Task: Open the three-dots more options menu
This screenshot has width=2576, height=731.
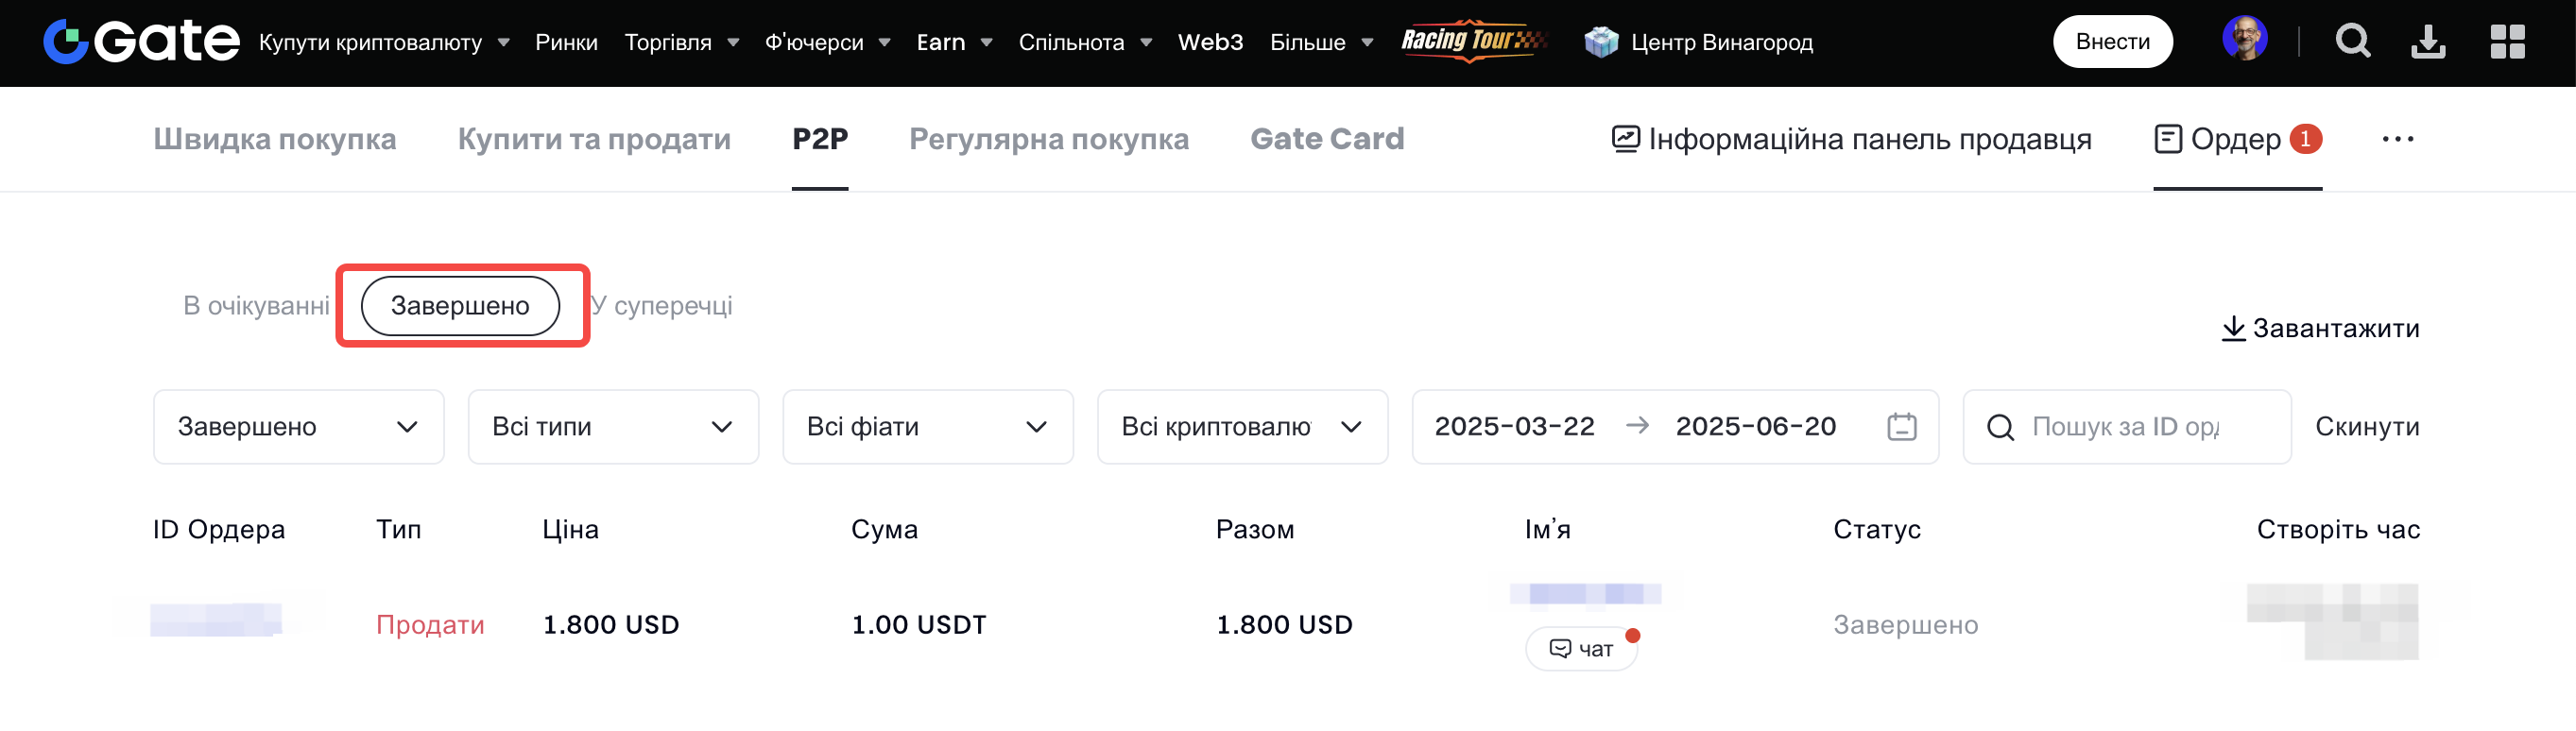Action: [x=2397, y=139]
